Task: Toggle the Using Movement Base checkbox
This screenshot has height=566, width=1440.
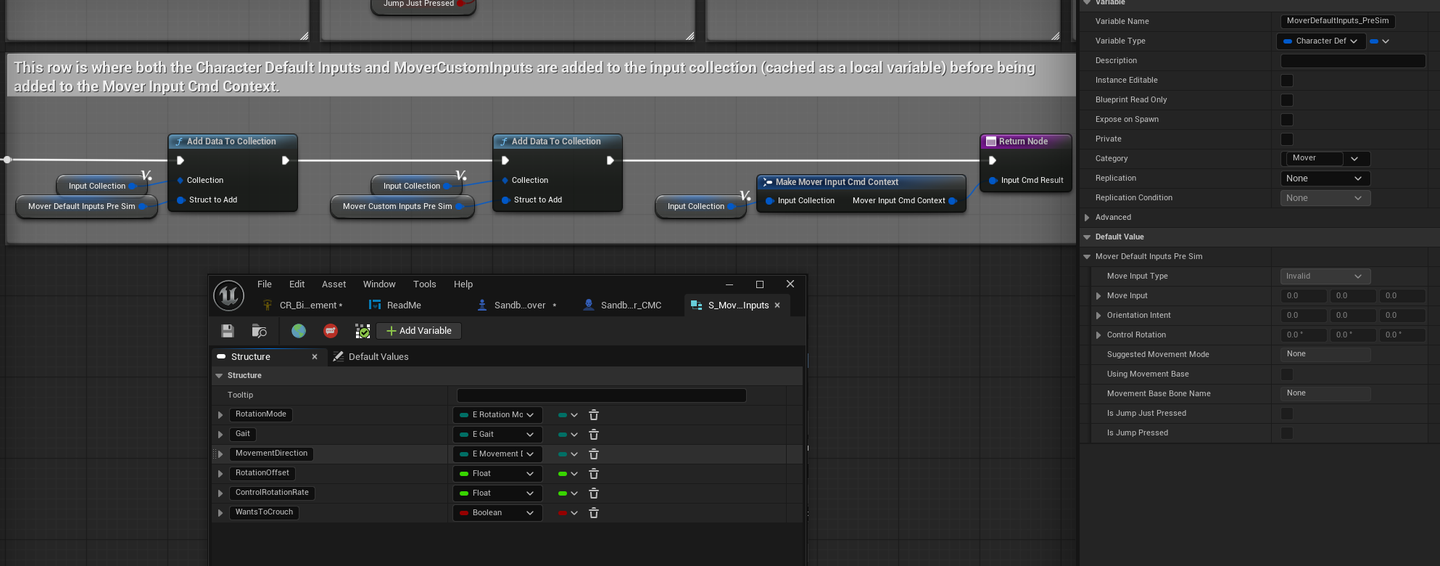Action: pos(1287,374)
